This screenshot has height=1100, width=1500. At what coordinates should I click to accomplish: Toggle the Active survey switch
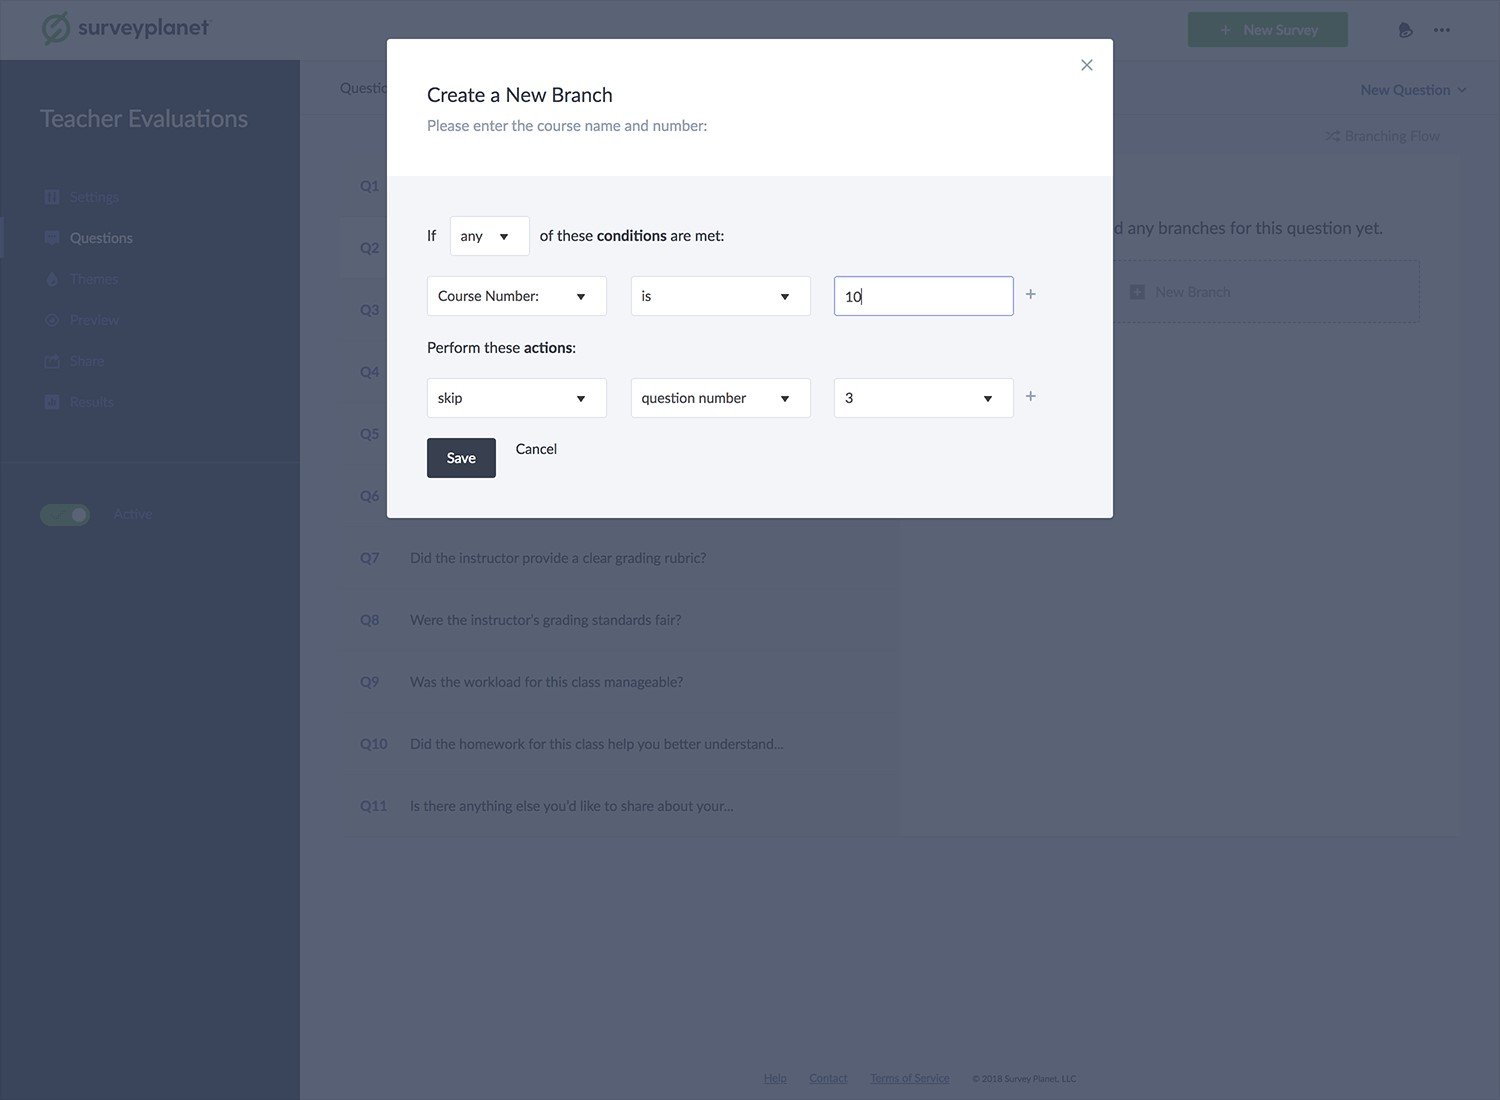click(65, 514)
